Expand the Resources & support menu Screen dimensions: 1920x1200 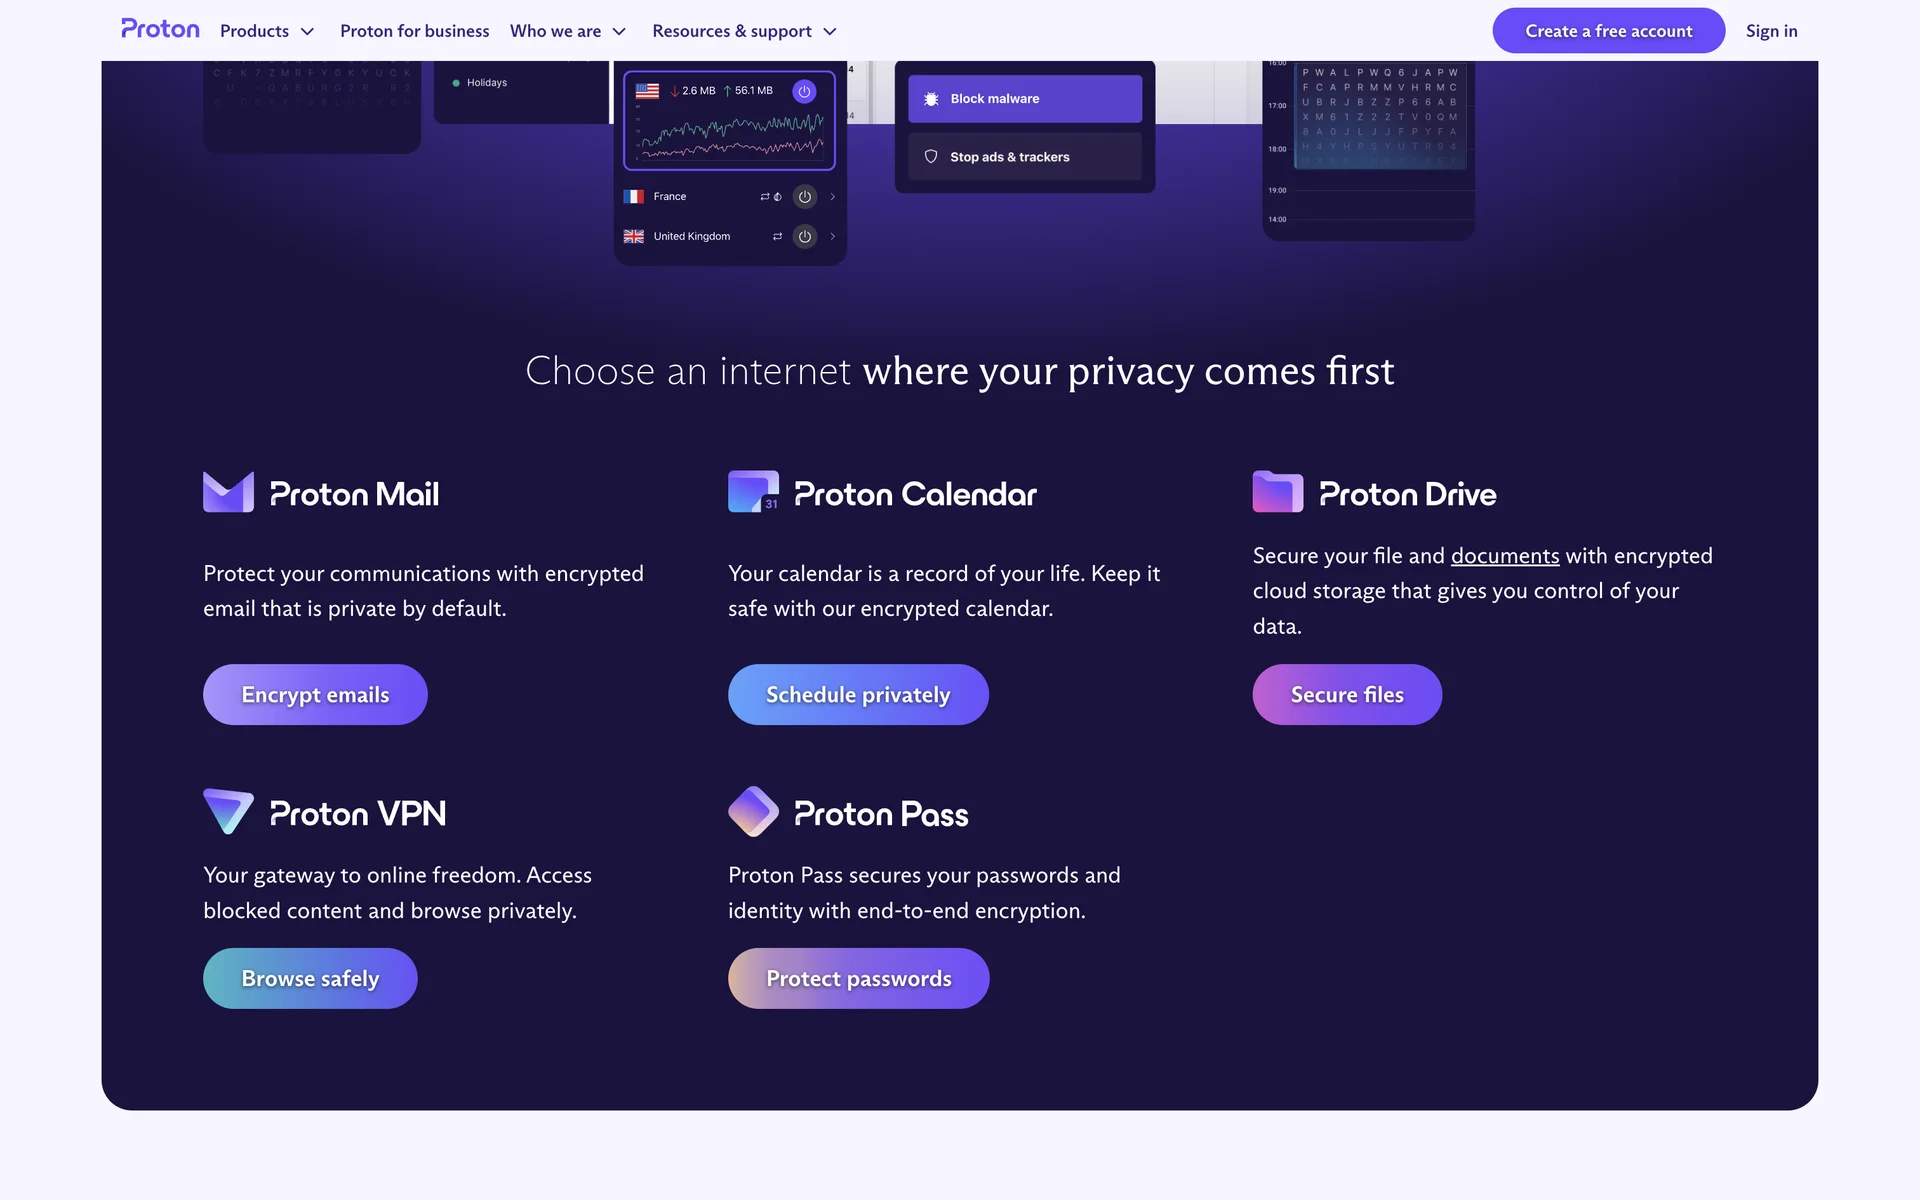click(x=744, y=31)
